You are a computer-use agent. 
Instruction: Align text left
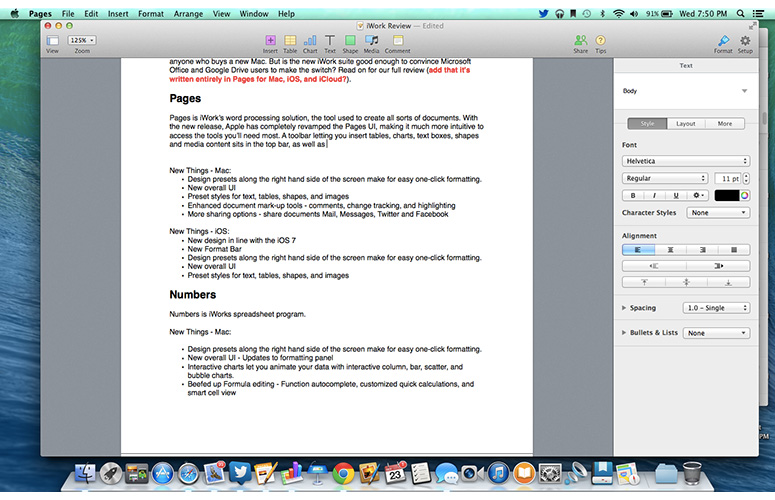pyautogui.click(x=638, y=250)
